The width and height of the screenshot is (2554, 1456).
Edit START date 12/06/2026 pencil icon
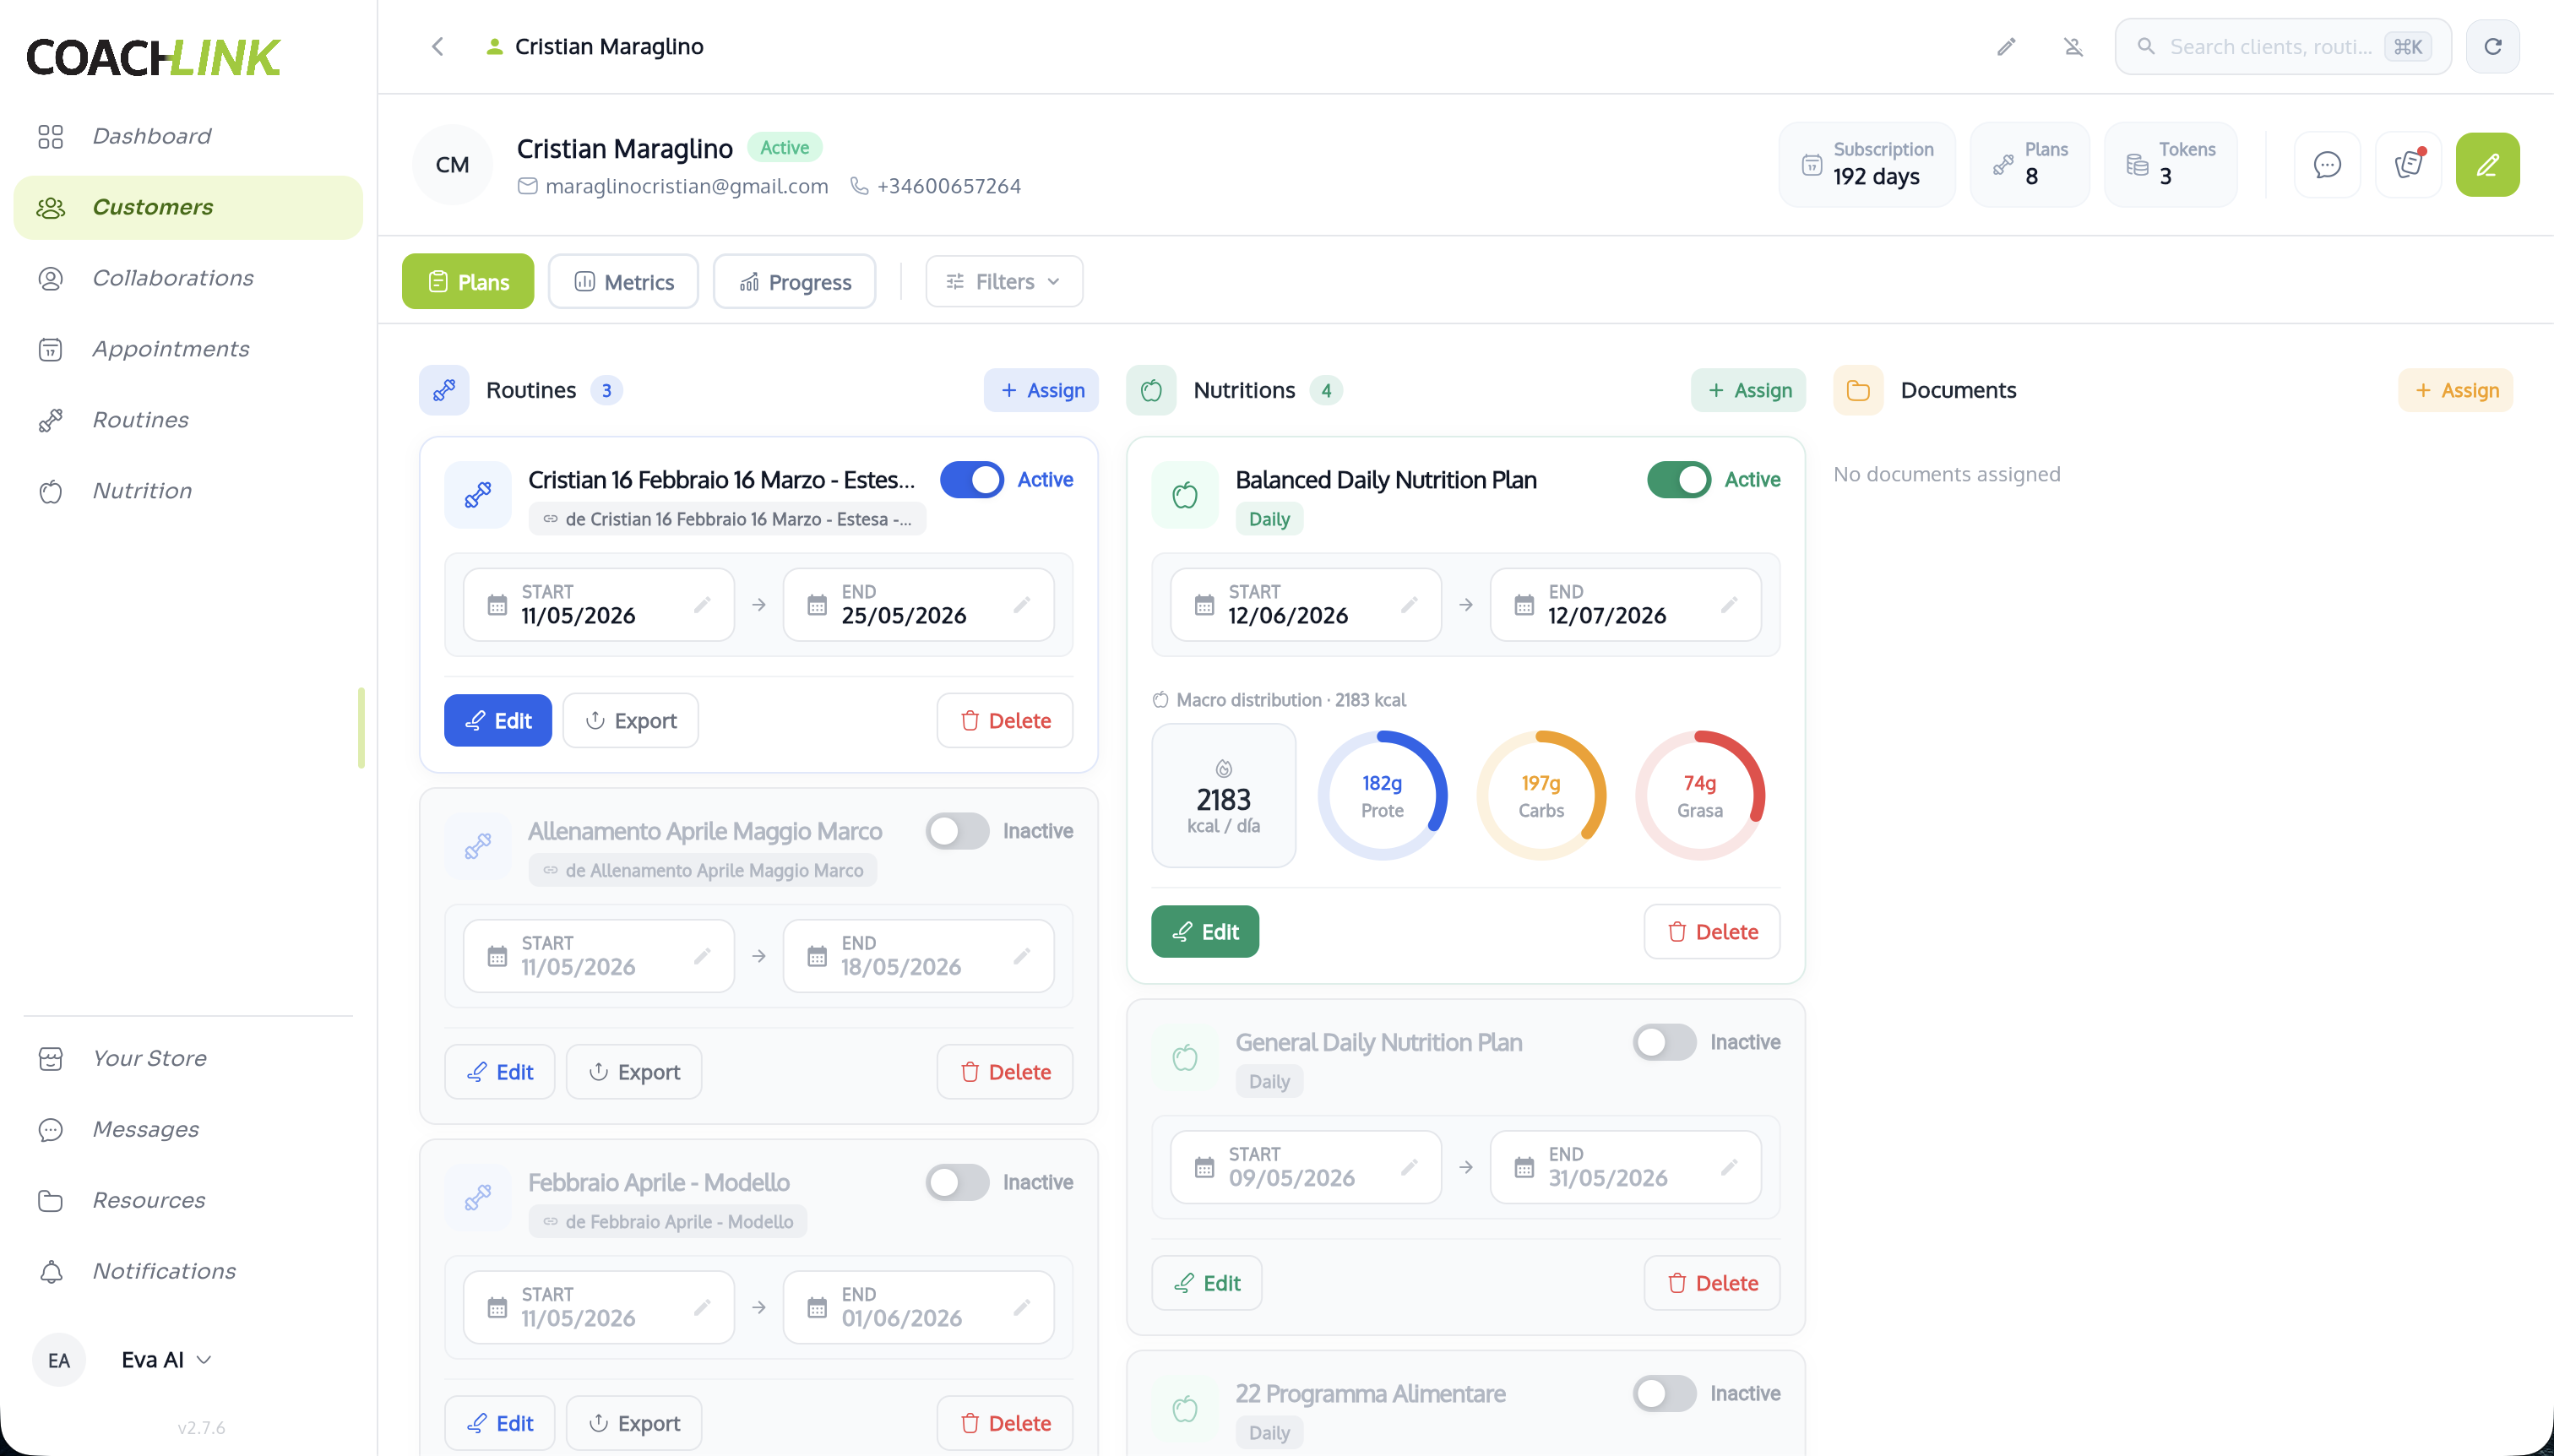click(x=1409, y=604)
